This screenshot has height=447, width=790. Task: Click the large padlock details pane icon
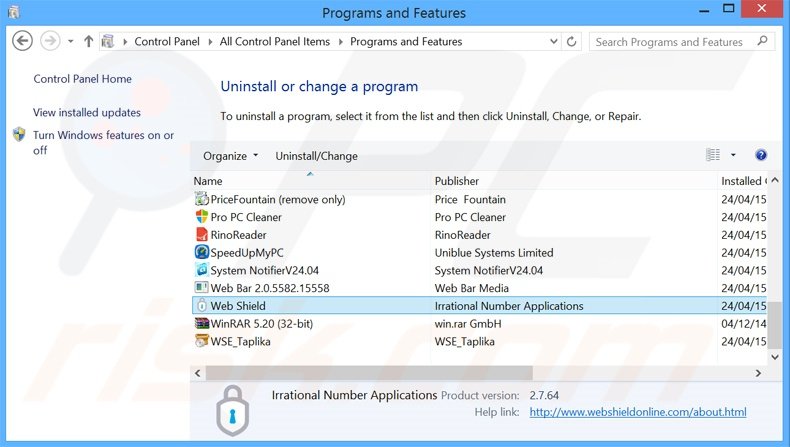point(232,411)
